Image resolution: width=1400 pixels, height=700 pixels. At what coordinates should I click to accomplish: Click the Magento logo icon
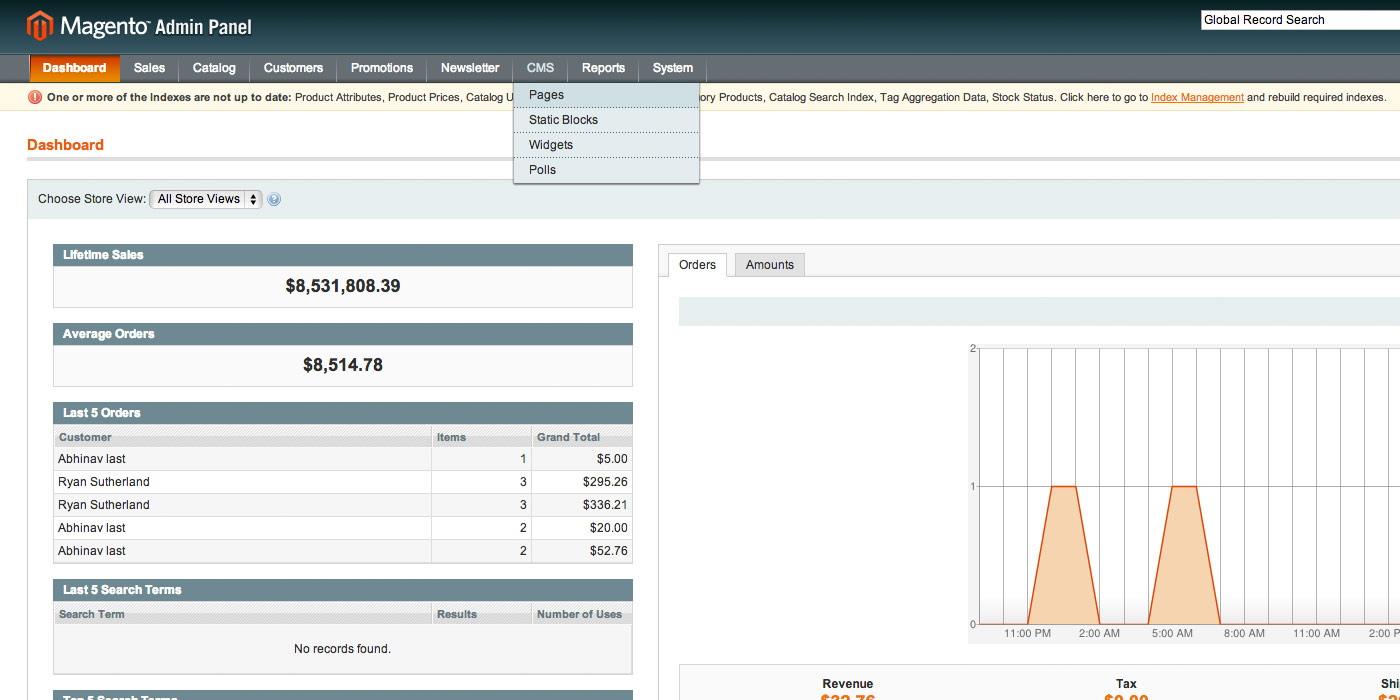40,25
